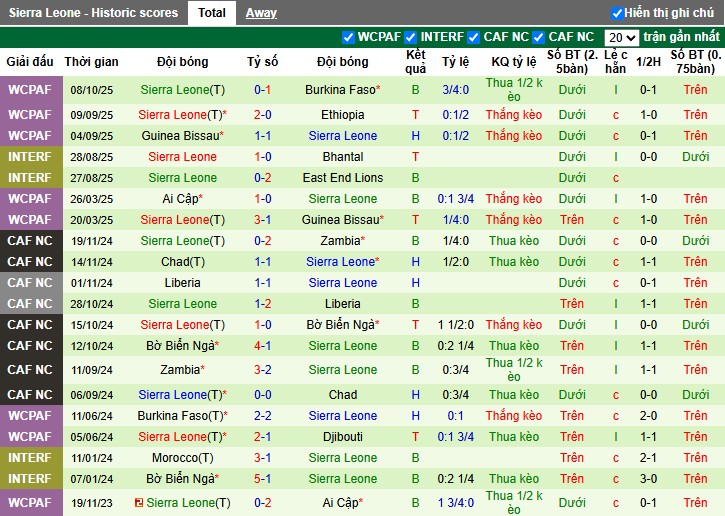Click the WCPAF badge on the 08/10/25 row

coord(30,90)
